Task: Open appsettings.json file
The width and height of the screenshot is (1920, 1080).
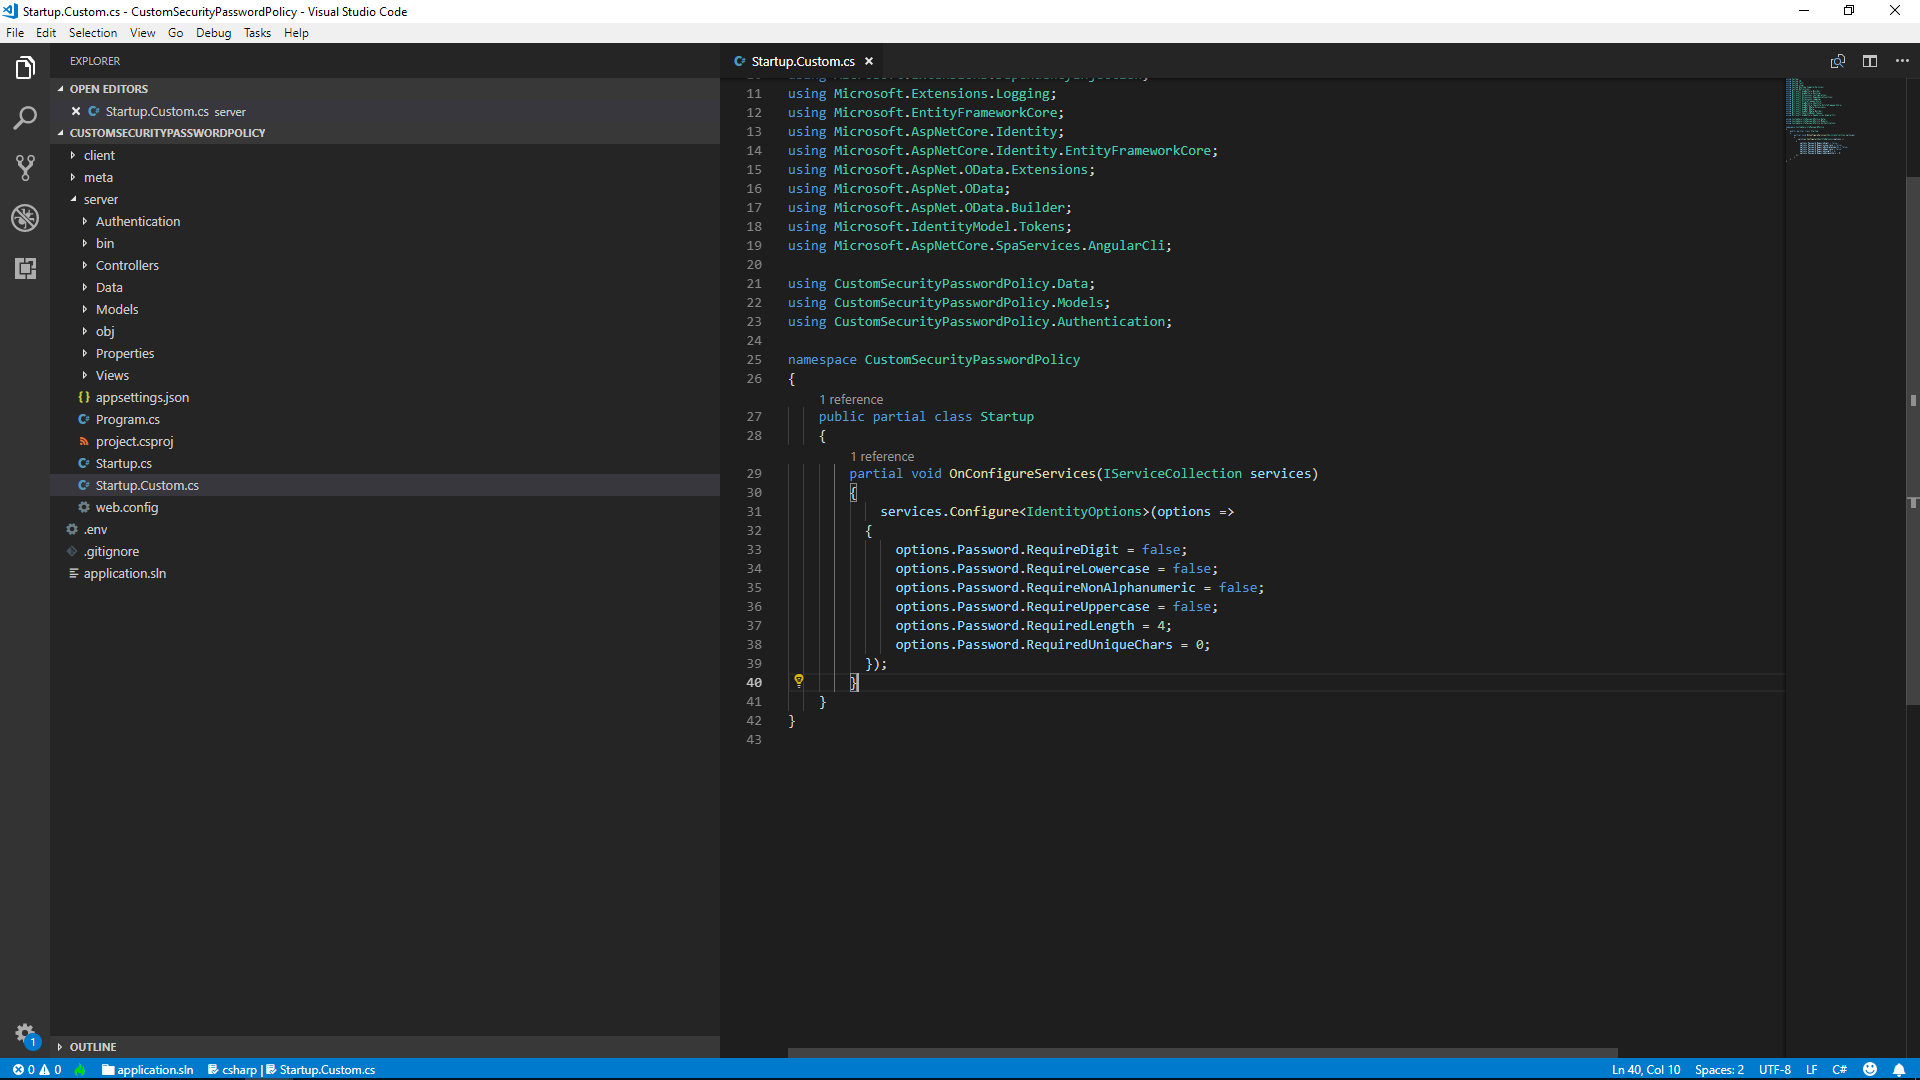Action: pyautogui.click(x=385, y=397)
